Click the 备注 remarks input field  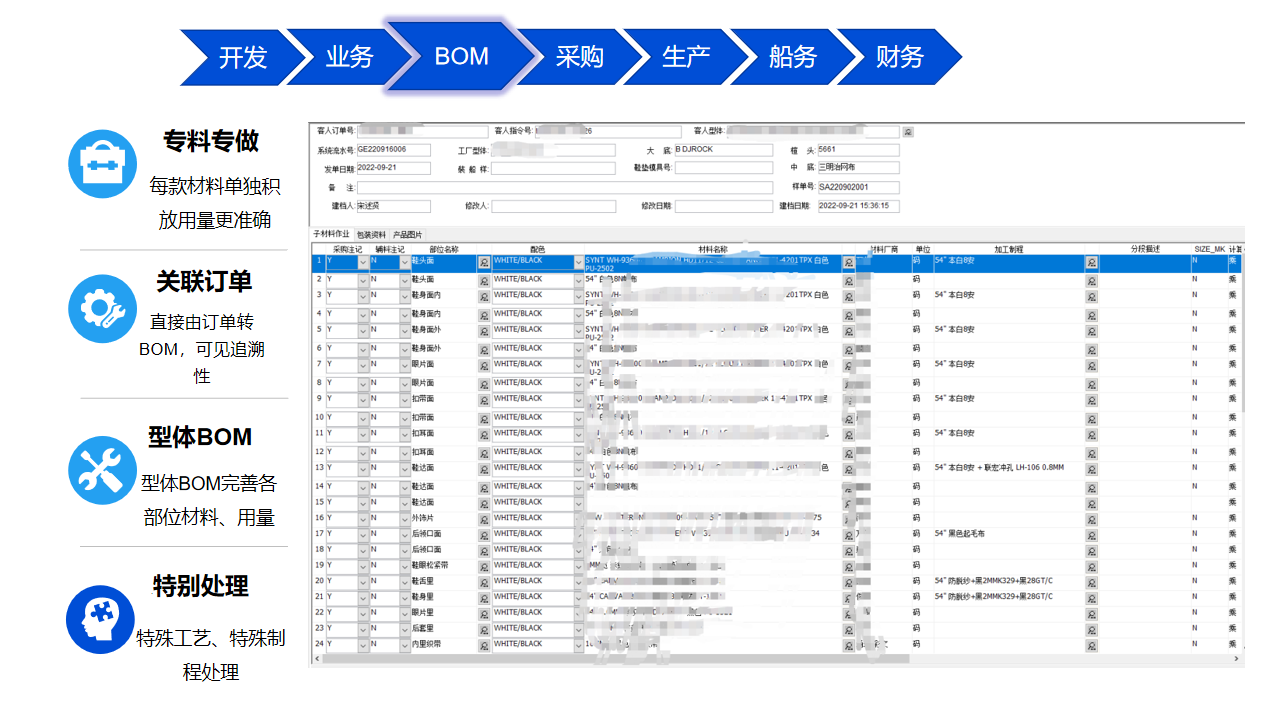(565, 187)
